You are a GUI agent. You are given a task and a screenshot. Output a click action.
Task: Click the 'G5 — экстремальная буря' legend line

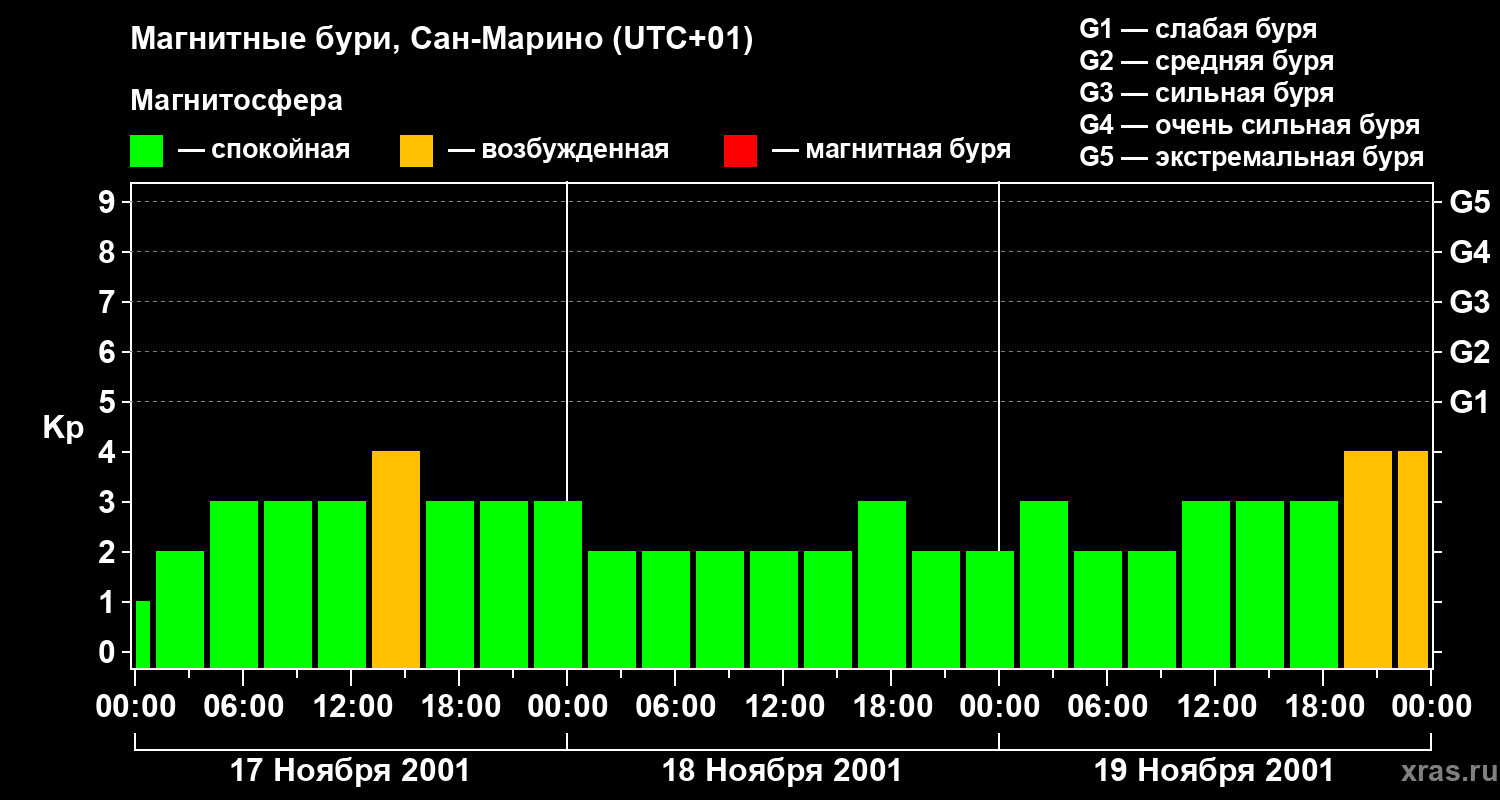(x=1252, y=158)
